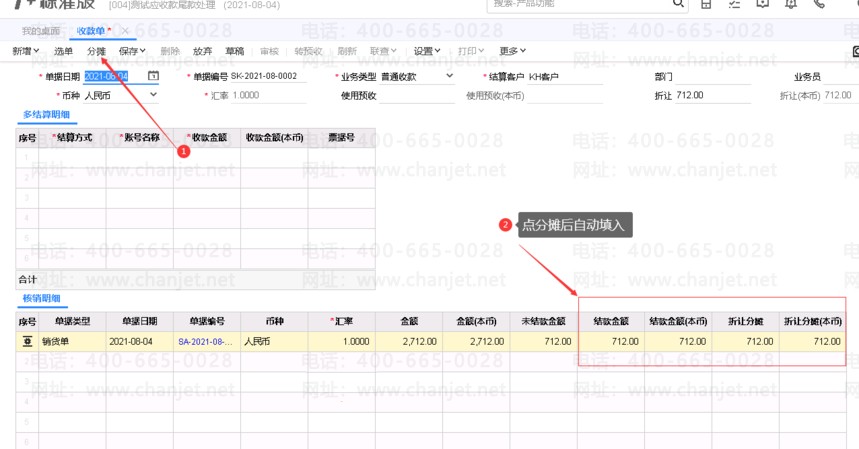Close the 收款单 tab
Viewport: 859px width, 449px height.
(125, 31)
